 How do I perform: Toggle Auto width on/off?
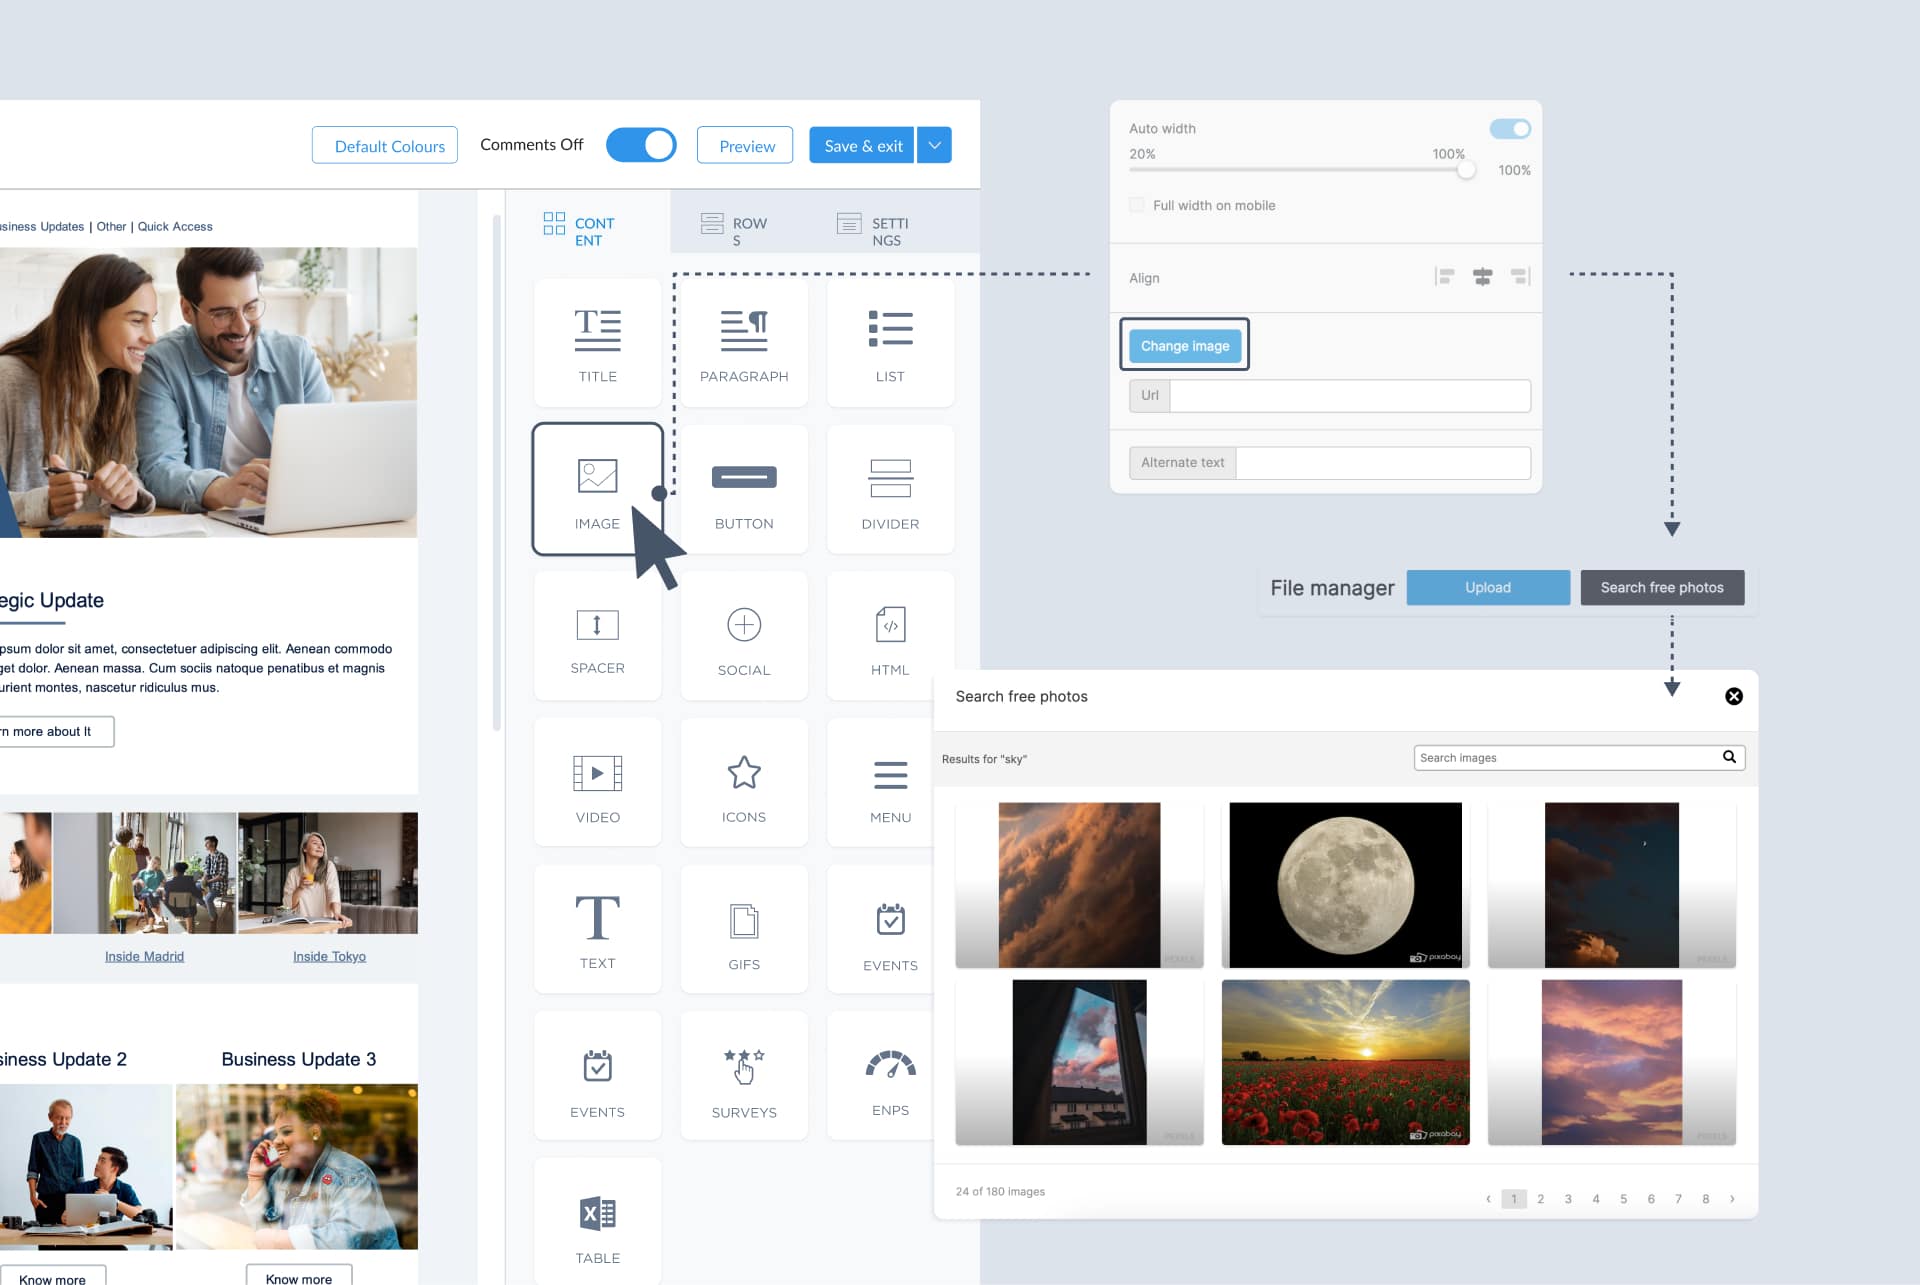[1510, 128]
